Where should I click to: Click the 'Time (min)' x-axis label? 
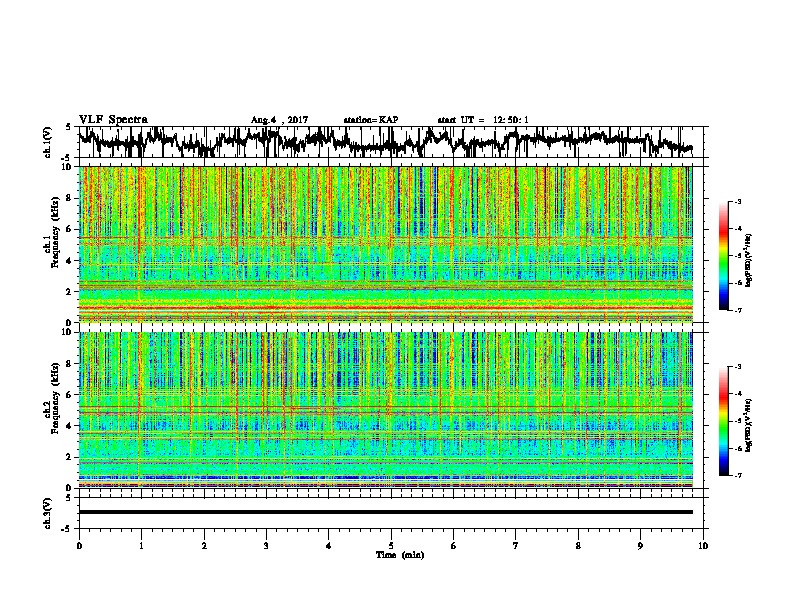click(x=400, y=555)
